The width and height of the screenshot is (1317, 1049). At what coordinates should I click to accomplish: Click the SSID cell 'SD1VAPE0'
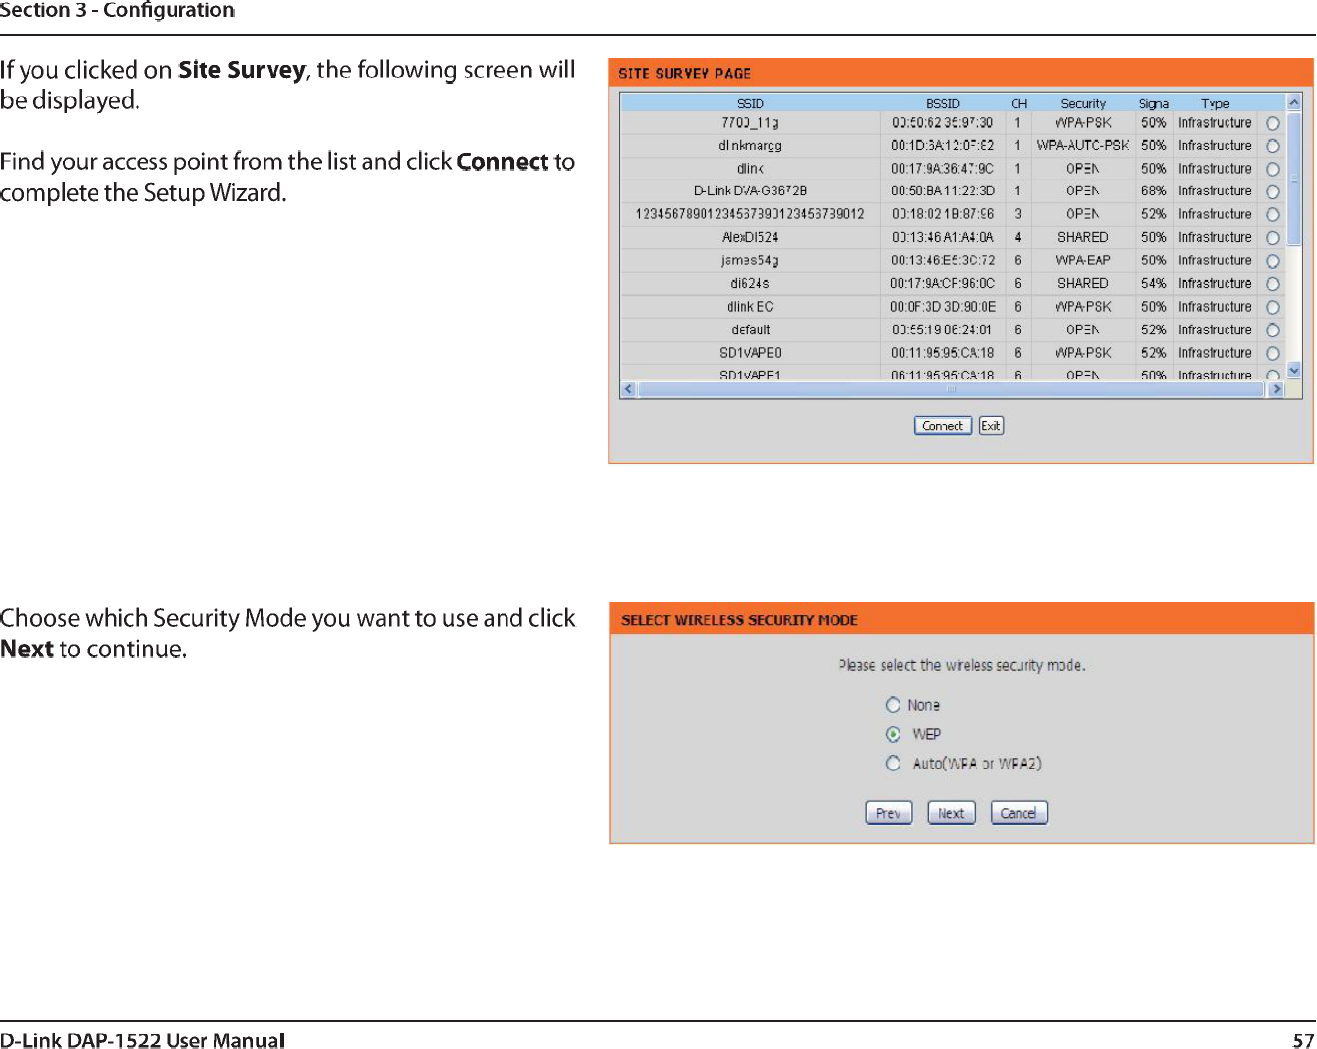click(x=750, y=353)
